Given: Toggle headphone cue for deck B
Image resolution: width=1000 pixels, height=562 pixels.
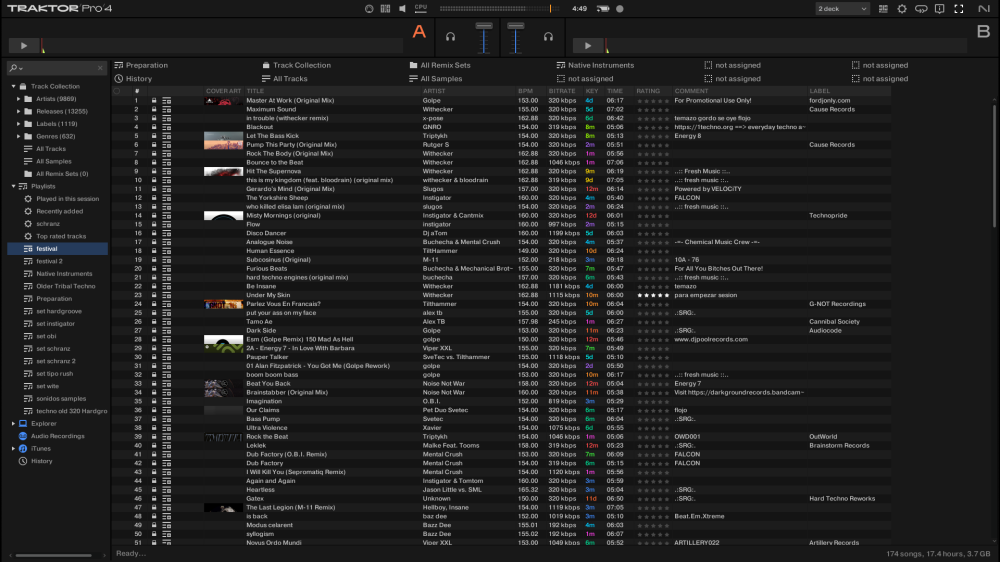Looking at the screenshot, I should pos(548,37).
